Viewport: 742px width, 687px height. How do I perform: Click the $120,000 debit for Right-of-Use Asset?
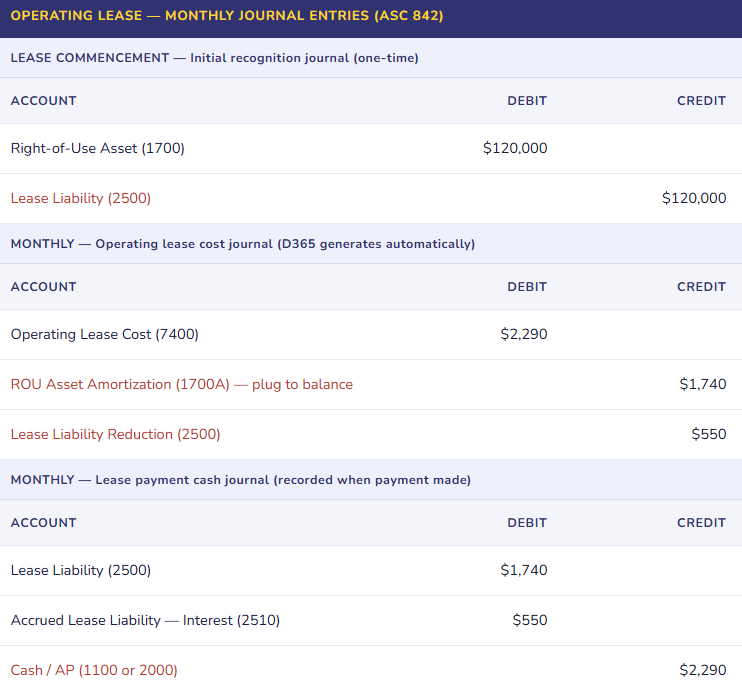click(x=515, y=148)
